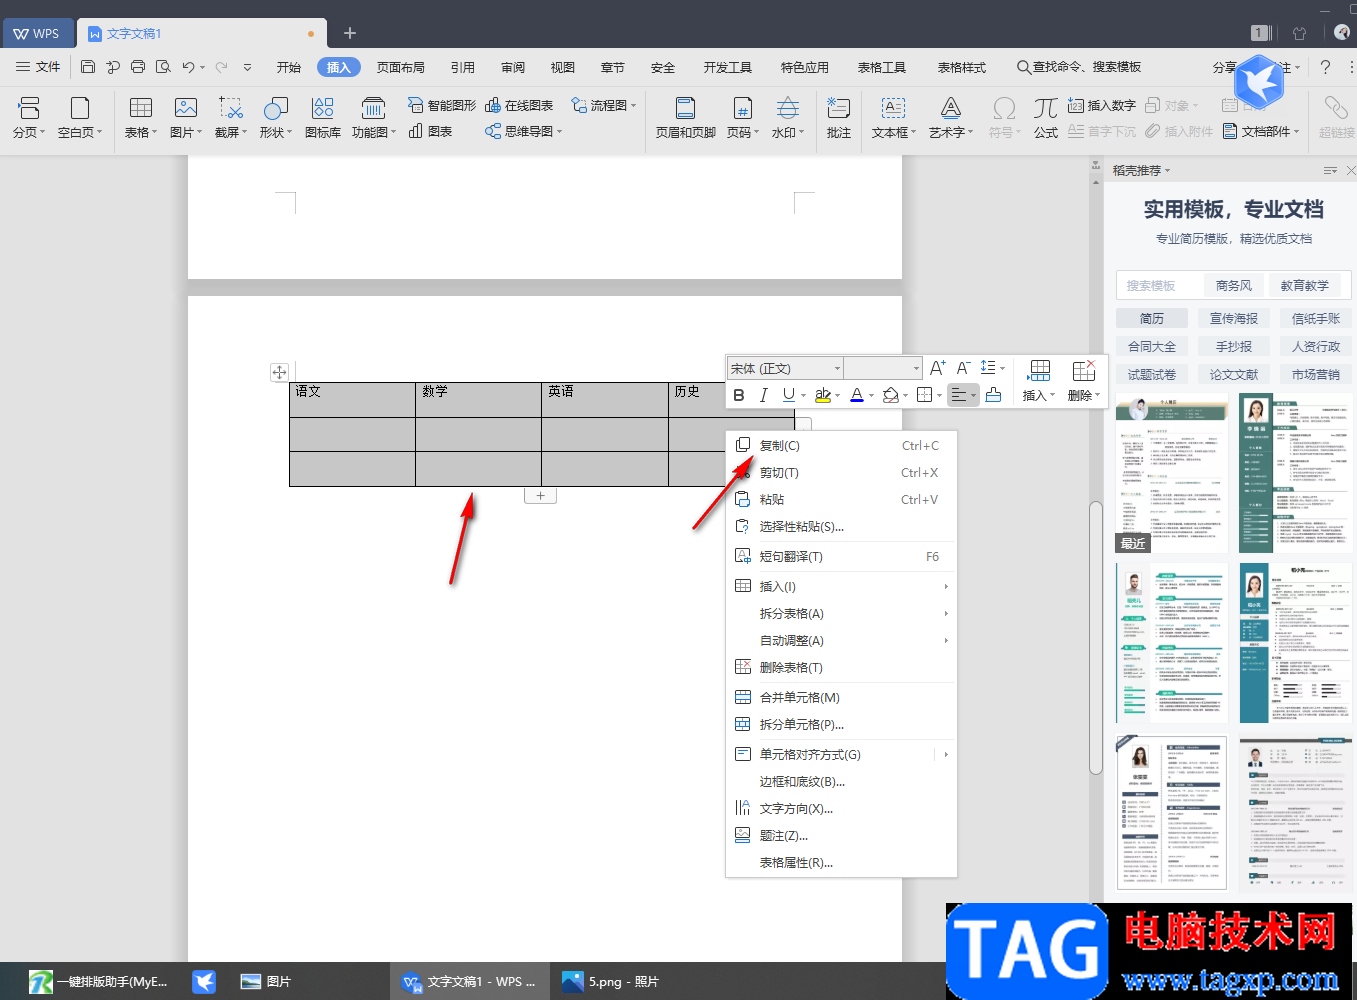Choose 复制(C) from context menu
This screenshot has width=1357, height=1000.
coord(841,446)
